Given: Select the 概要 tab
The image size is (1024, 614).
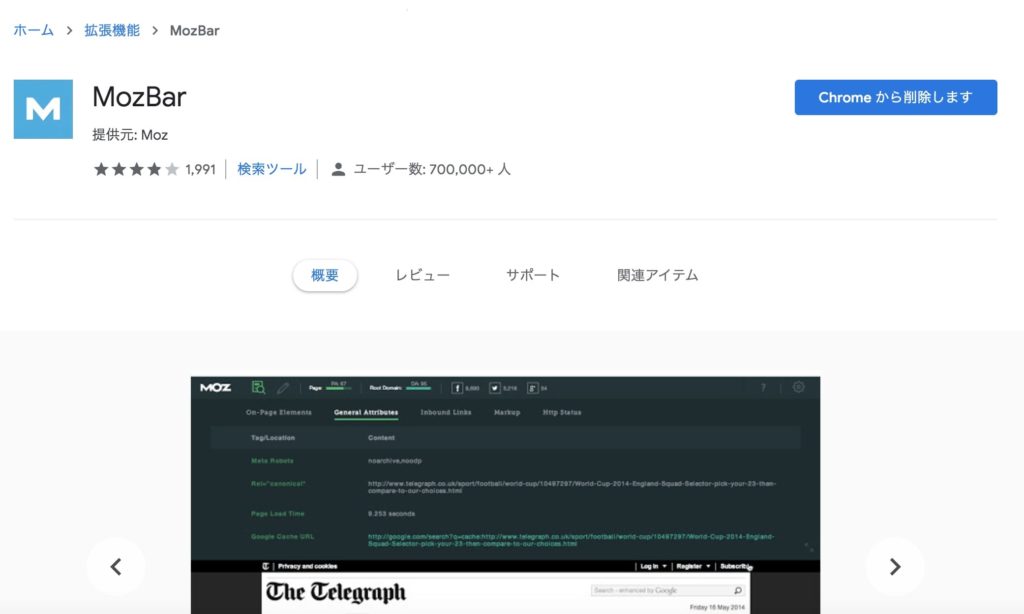Looking at the screenshot, I should click(325, 276).
